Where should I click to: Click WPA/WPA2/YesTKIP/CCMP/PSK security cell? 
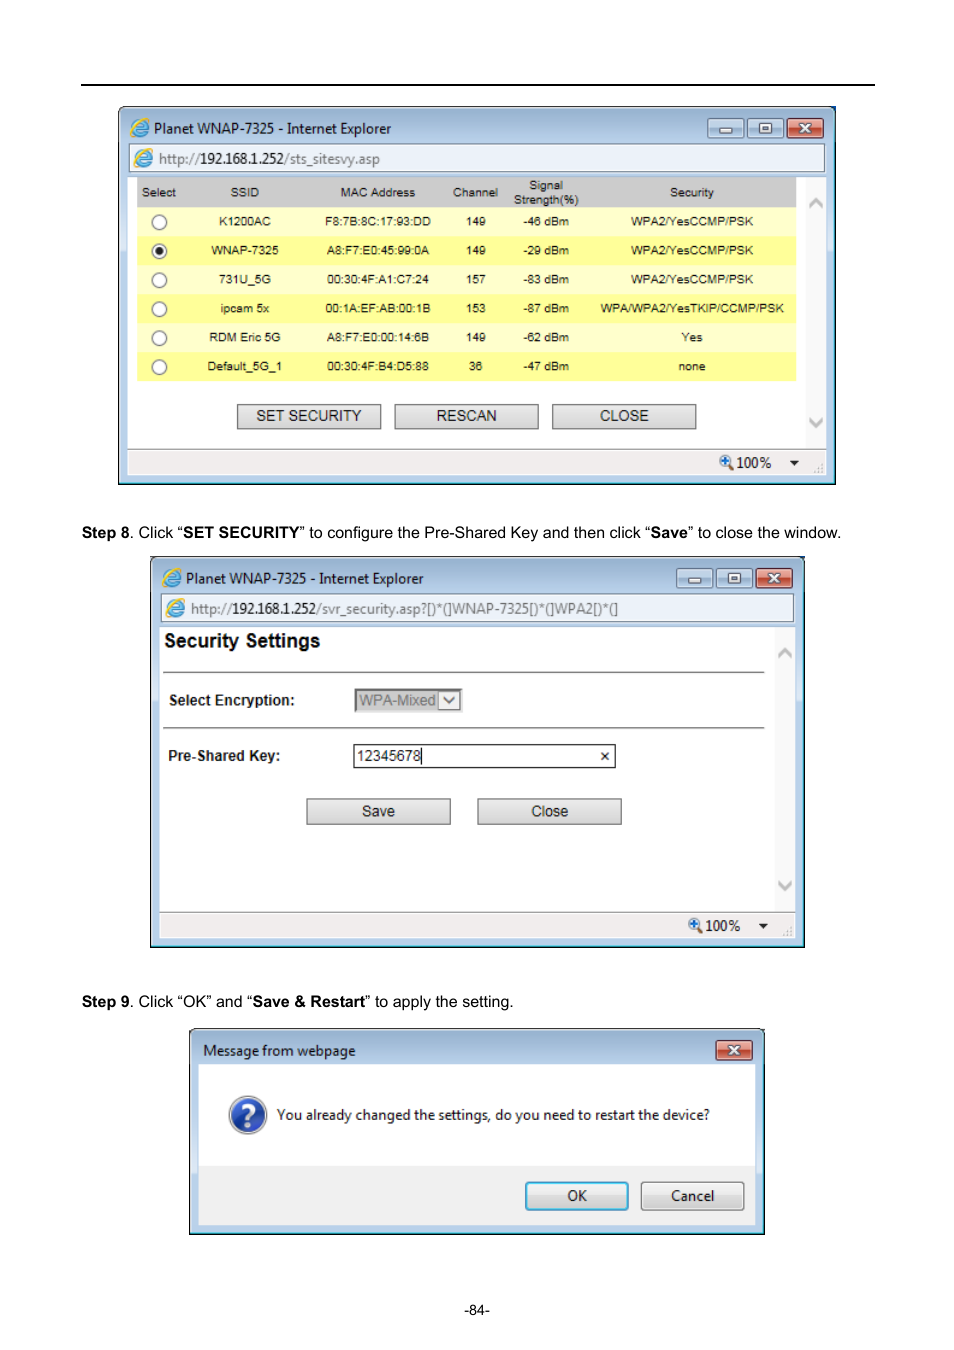pos(692,309)
